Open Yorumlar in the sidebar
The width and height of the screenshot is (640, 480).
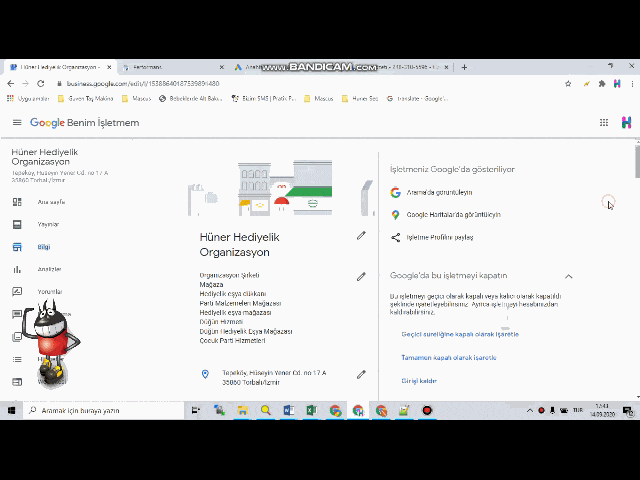click(50, 292)
